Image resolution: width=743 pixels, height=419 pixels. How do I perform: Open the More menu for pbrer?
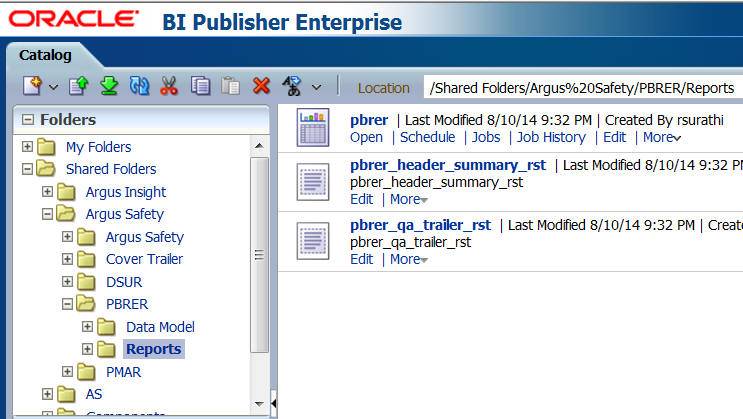point(662,137)
